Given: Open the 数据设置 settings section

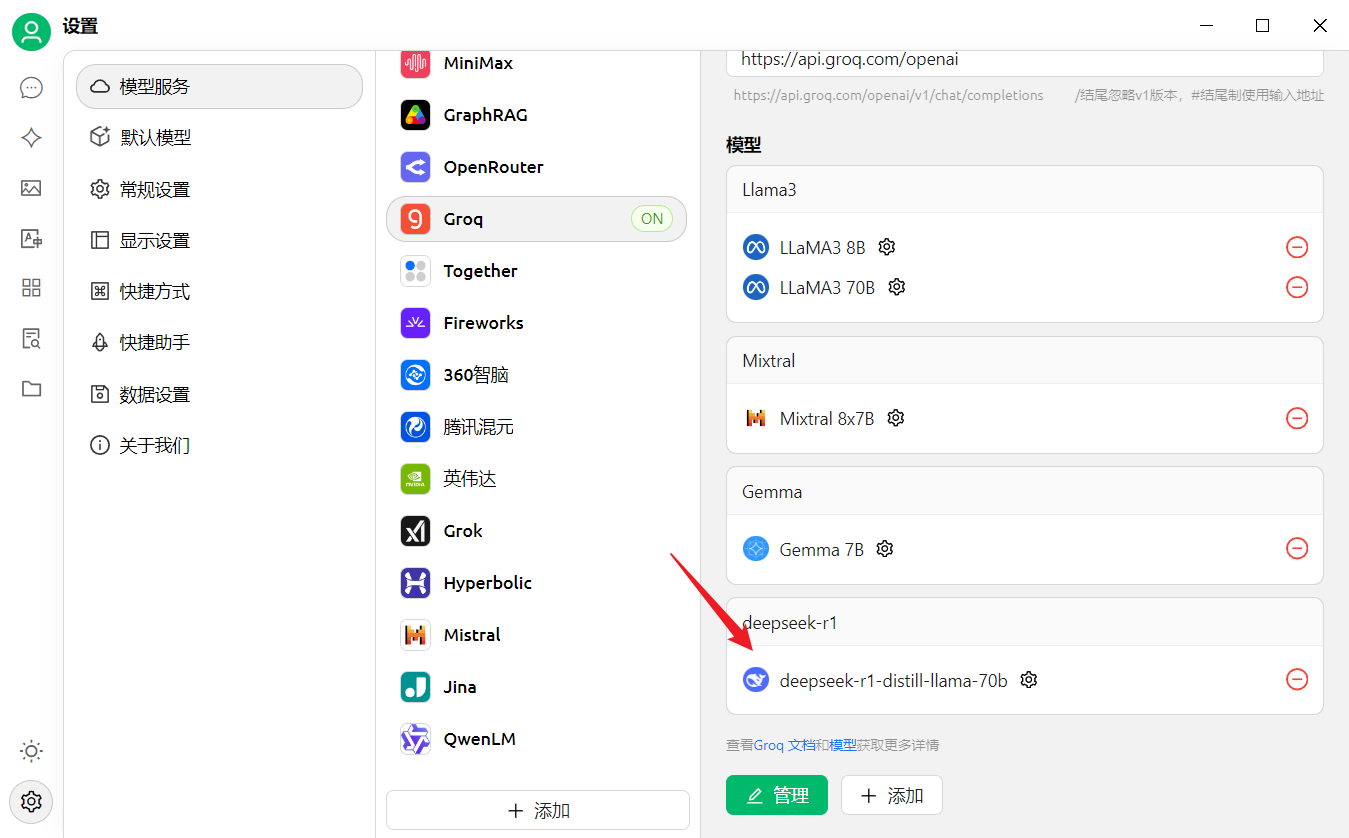Looking at the screenshot, I should pos(219,394).
